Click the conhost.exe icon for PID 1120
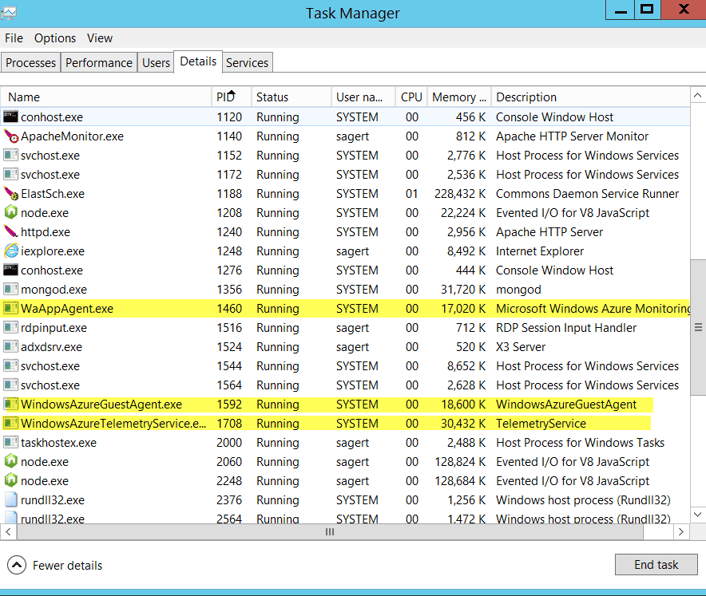706x596 pixels. 10,117
